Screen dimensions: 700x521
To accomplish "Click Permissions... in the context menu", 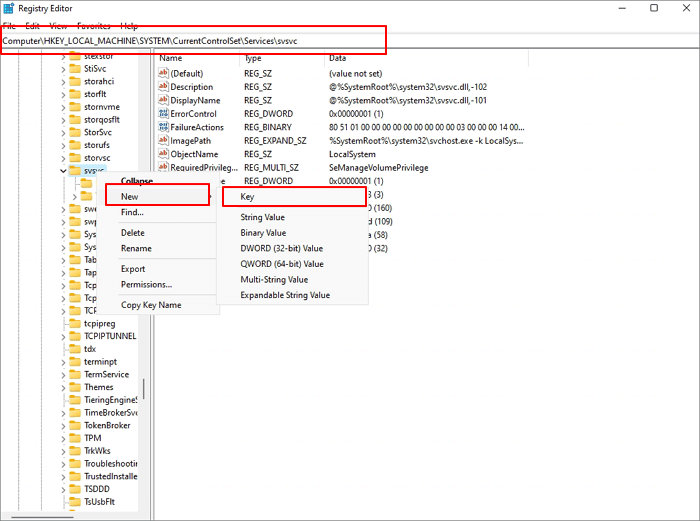I will point(146,284).
